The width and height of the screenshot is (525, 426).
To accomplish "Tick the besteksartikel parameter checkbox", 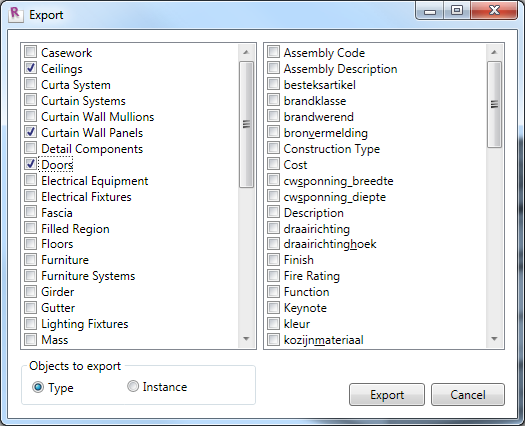I will pyautogui.click(x=273, y=84).
